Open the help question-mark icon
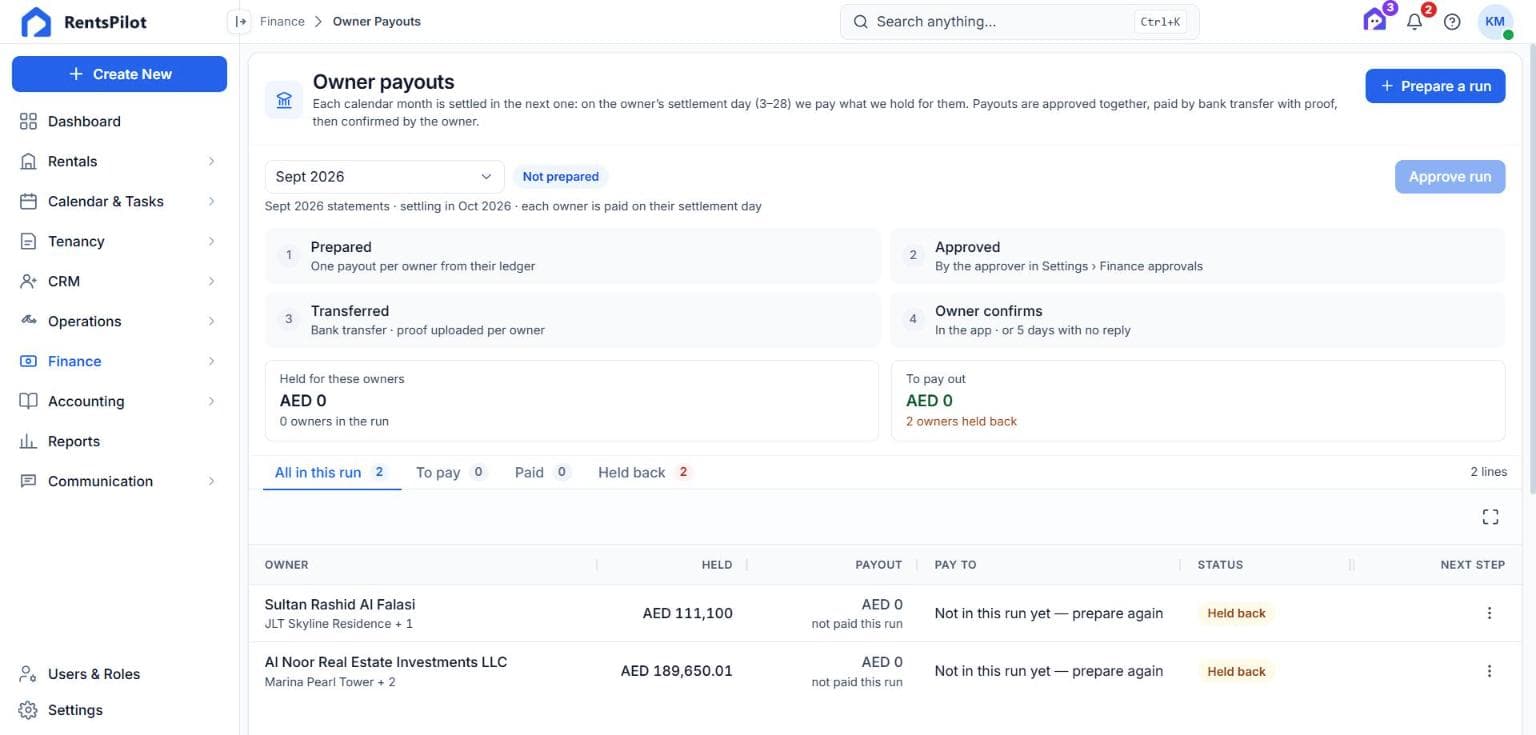This screenshot has width=1536, height=735. (x=1452, y=22)
